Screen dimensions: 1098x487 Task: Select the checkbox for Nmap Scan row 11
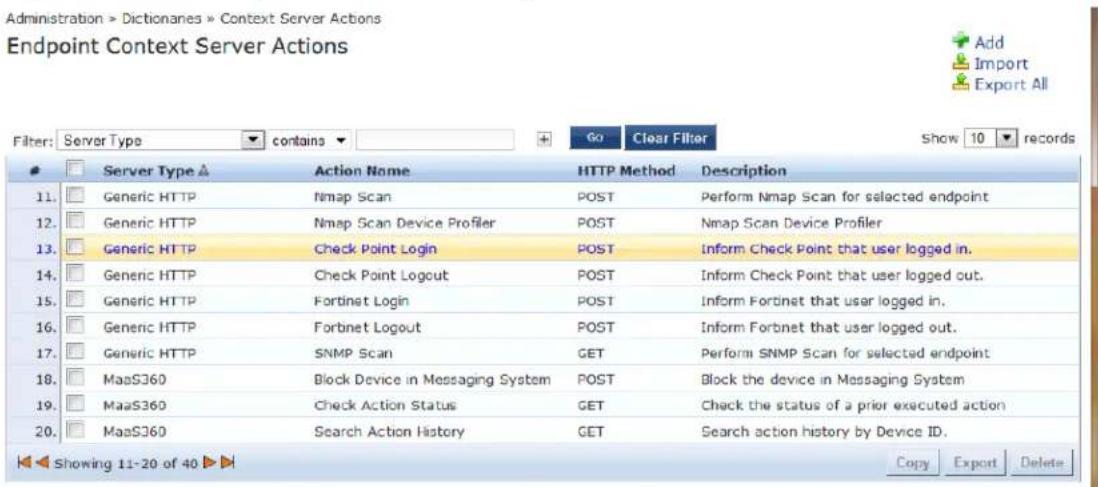point(74,197)
